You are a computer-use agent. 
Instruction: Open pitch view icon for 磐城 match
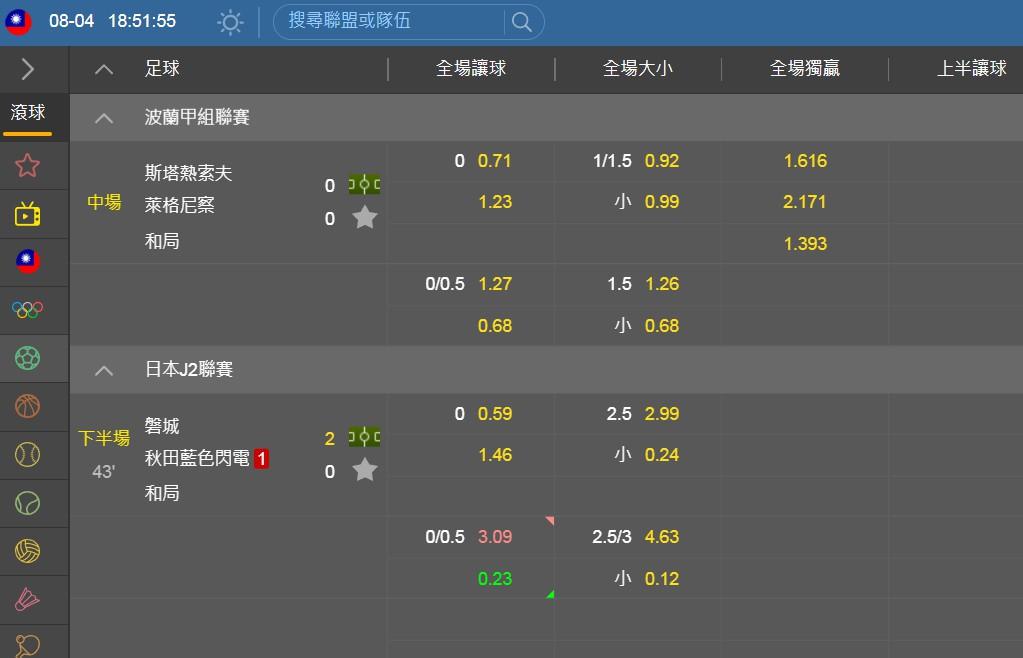coord(364,437)
